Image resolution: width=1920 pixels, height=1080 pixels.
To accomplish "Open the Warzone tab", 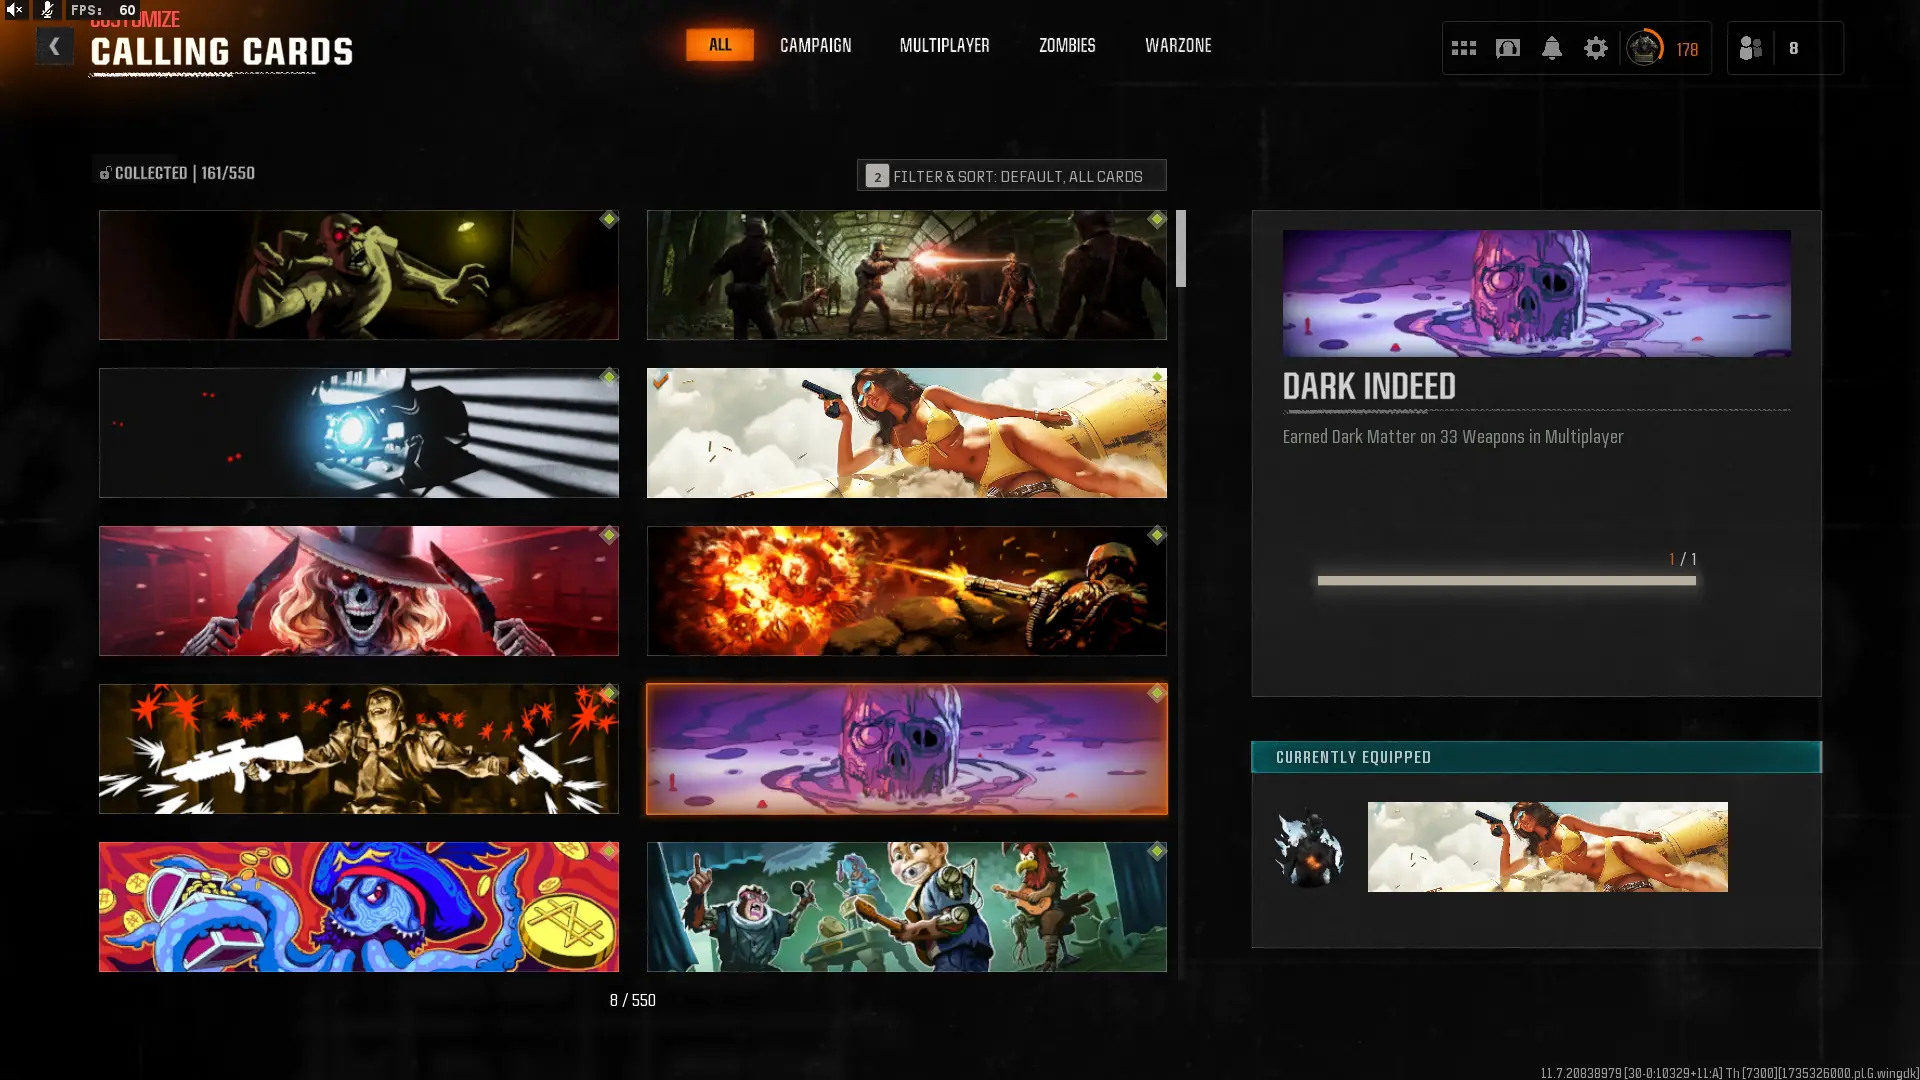I will [x=1177, y=45].
